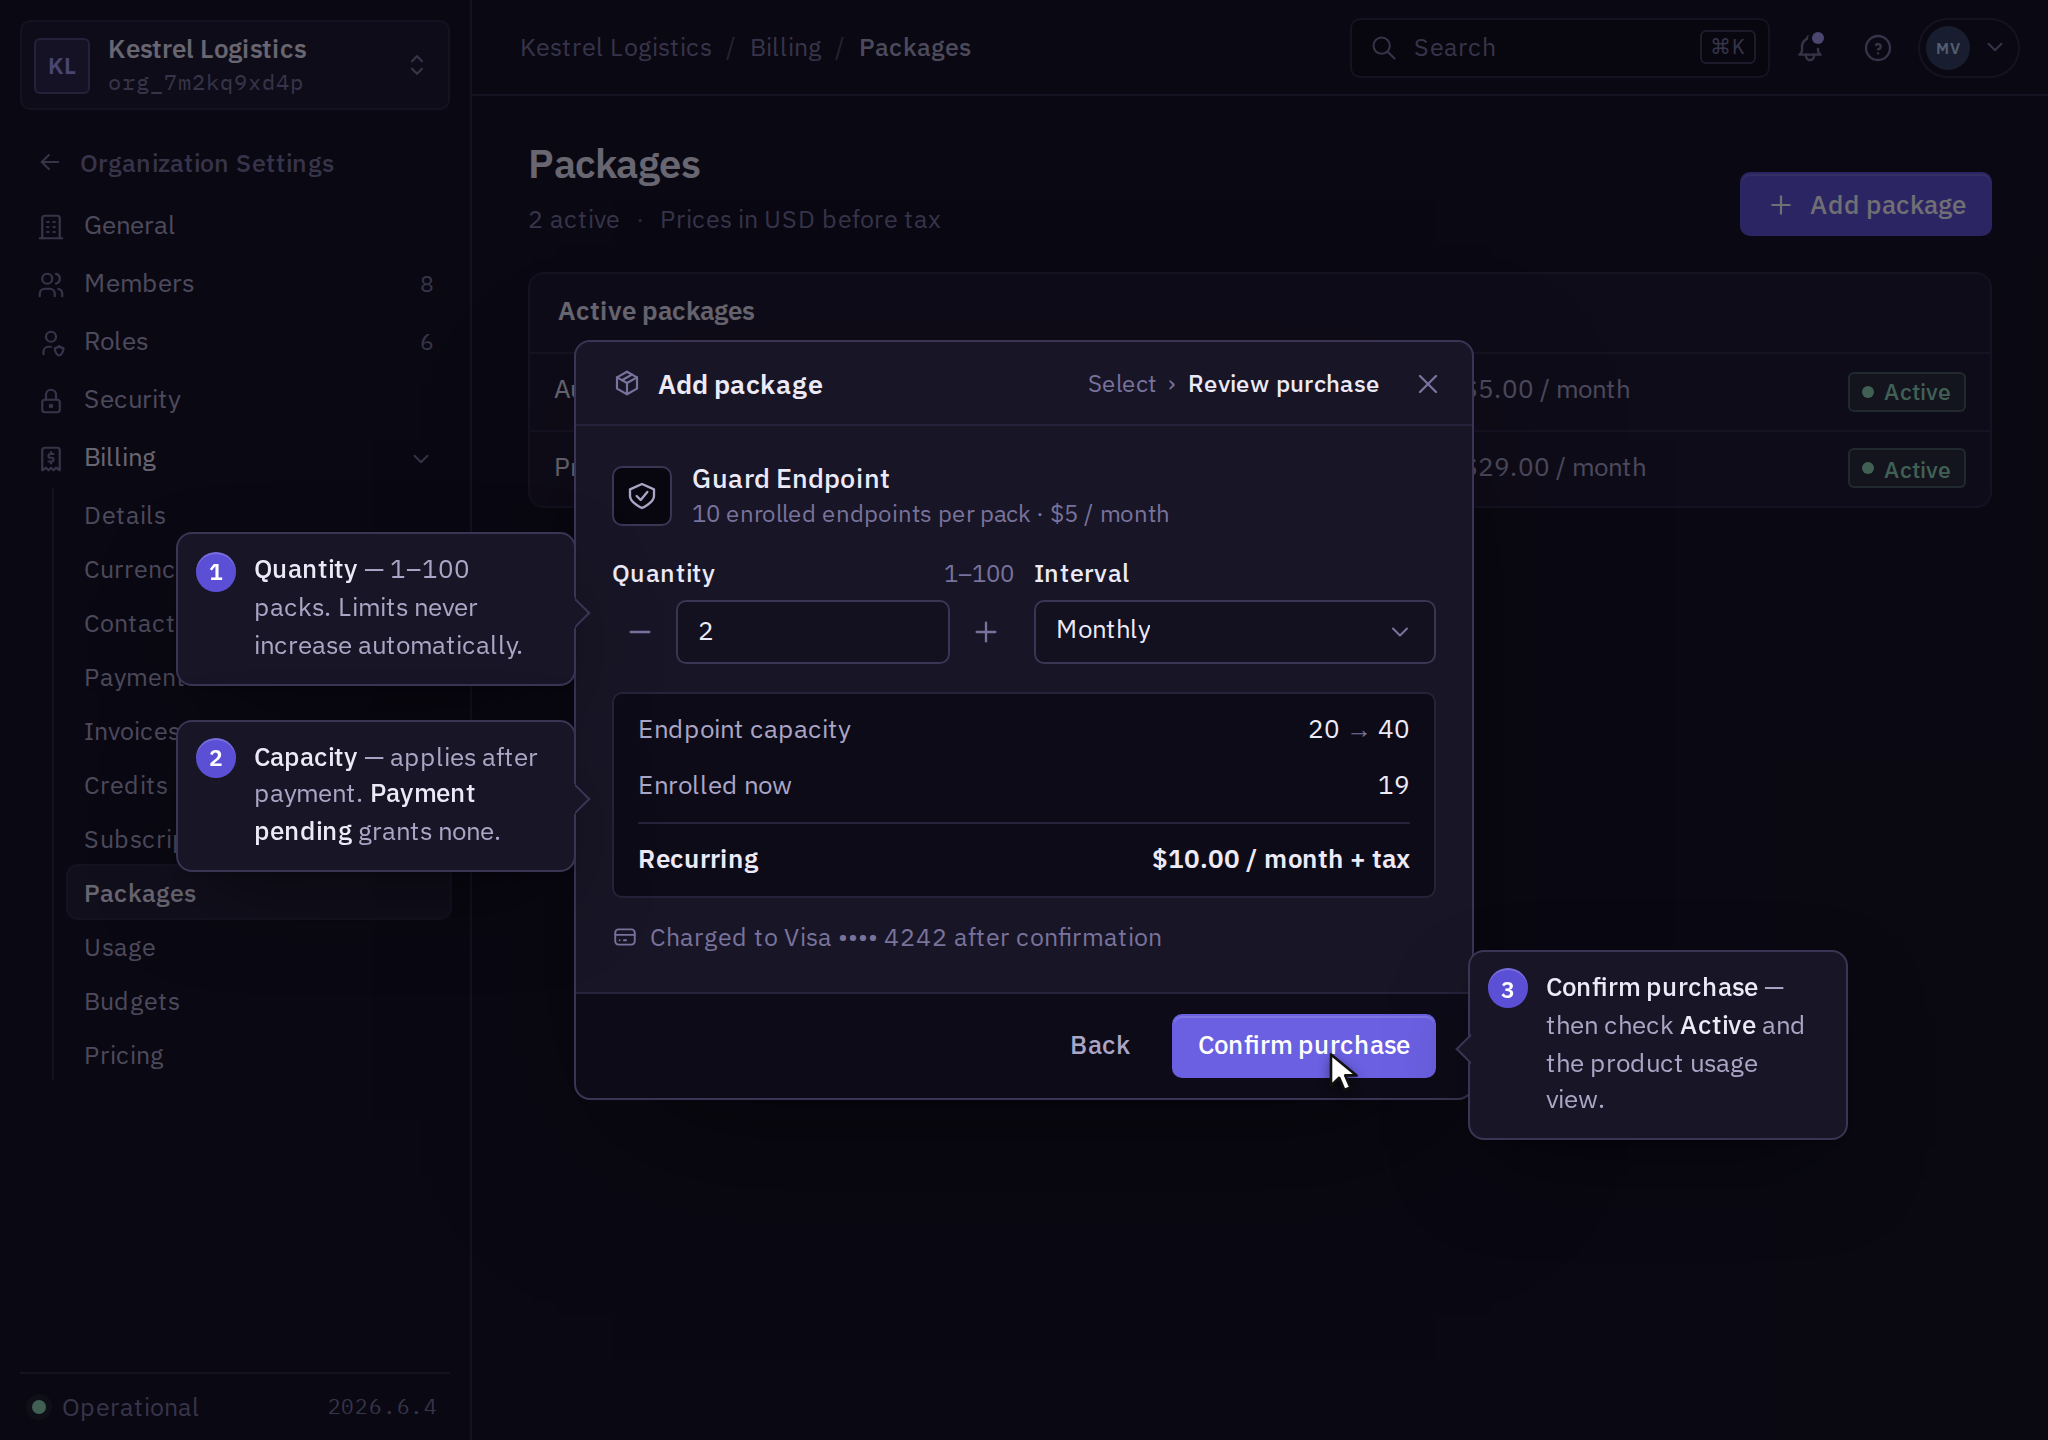The image size is (2048, 1440).
Task: Go back to Organization Settings
Action: (207, 163)
